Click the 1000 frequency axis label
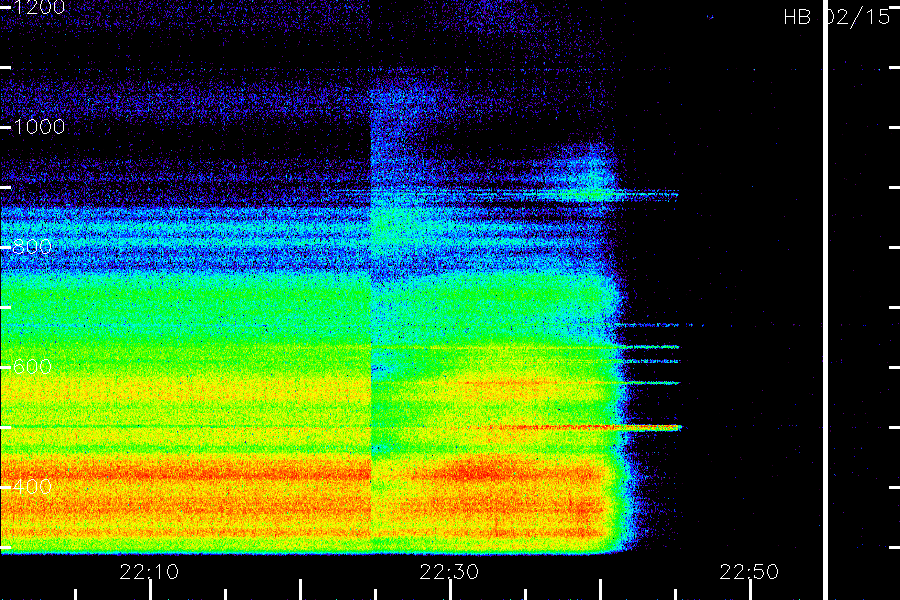Viewport: 900px width, 600px height. (x=39, y=127)
